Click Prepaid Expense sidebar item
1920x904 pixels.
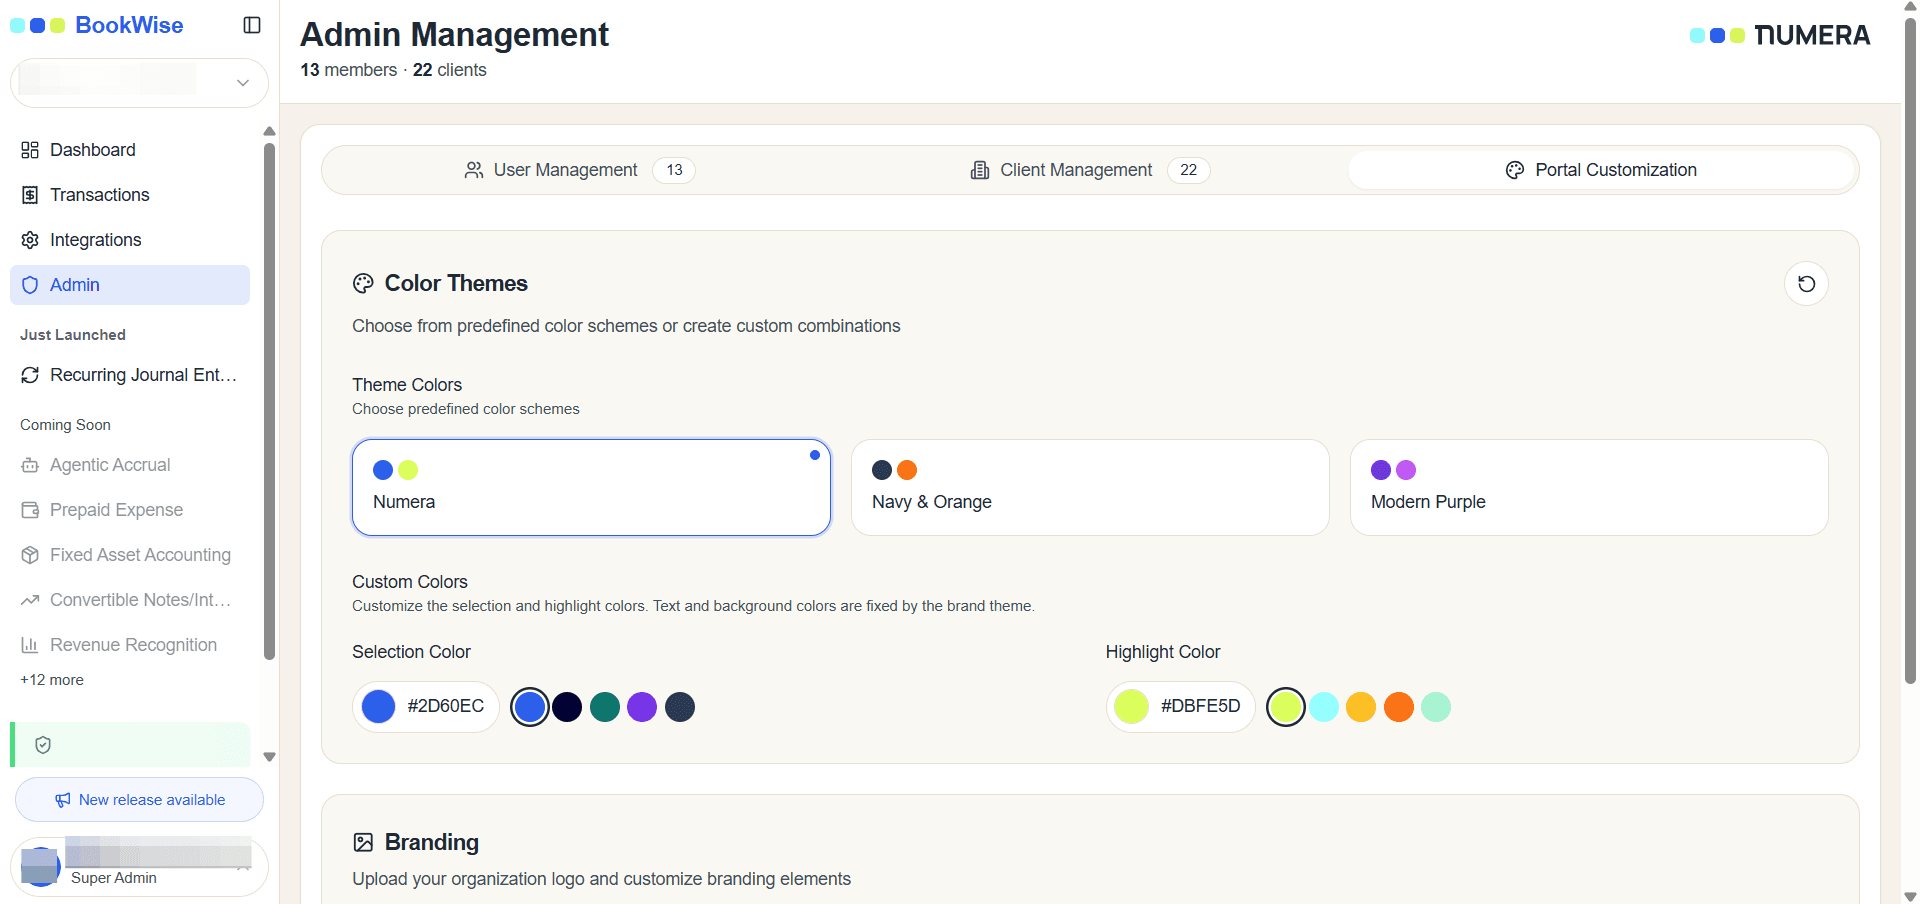(x=130, y=510)
